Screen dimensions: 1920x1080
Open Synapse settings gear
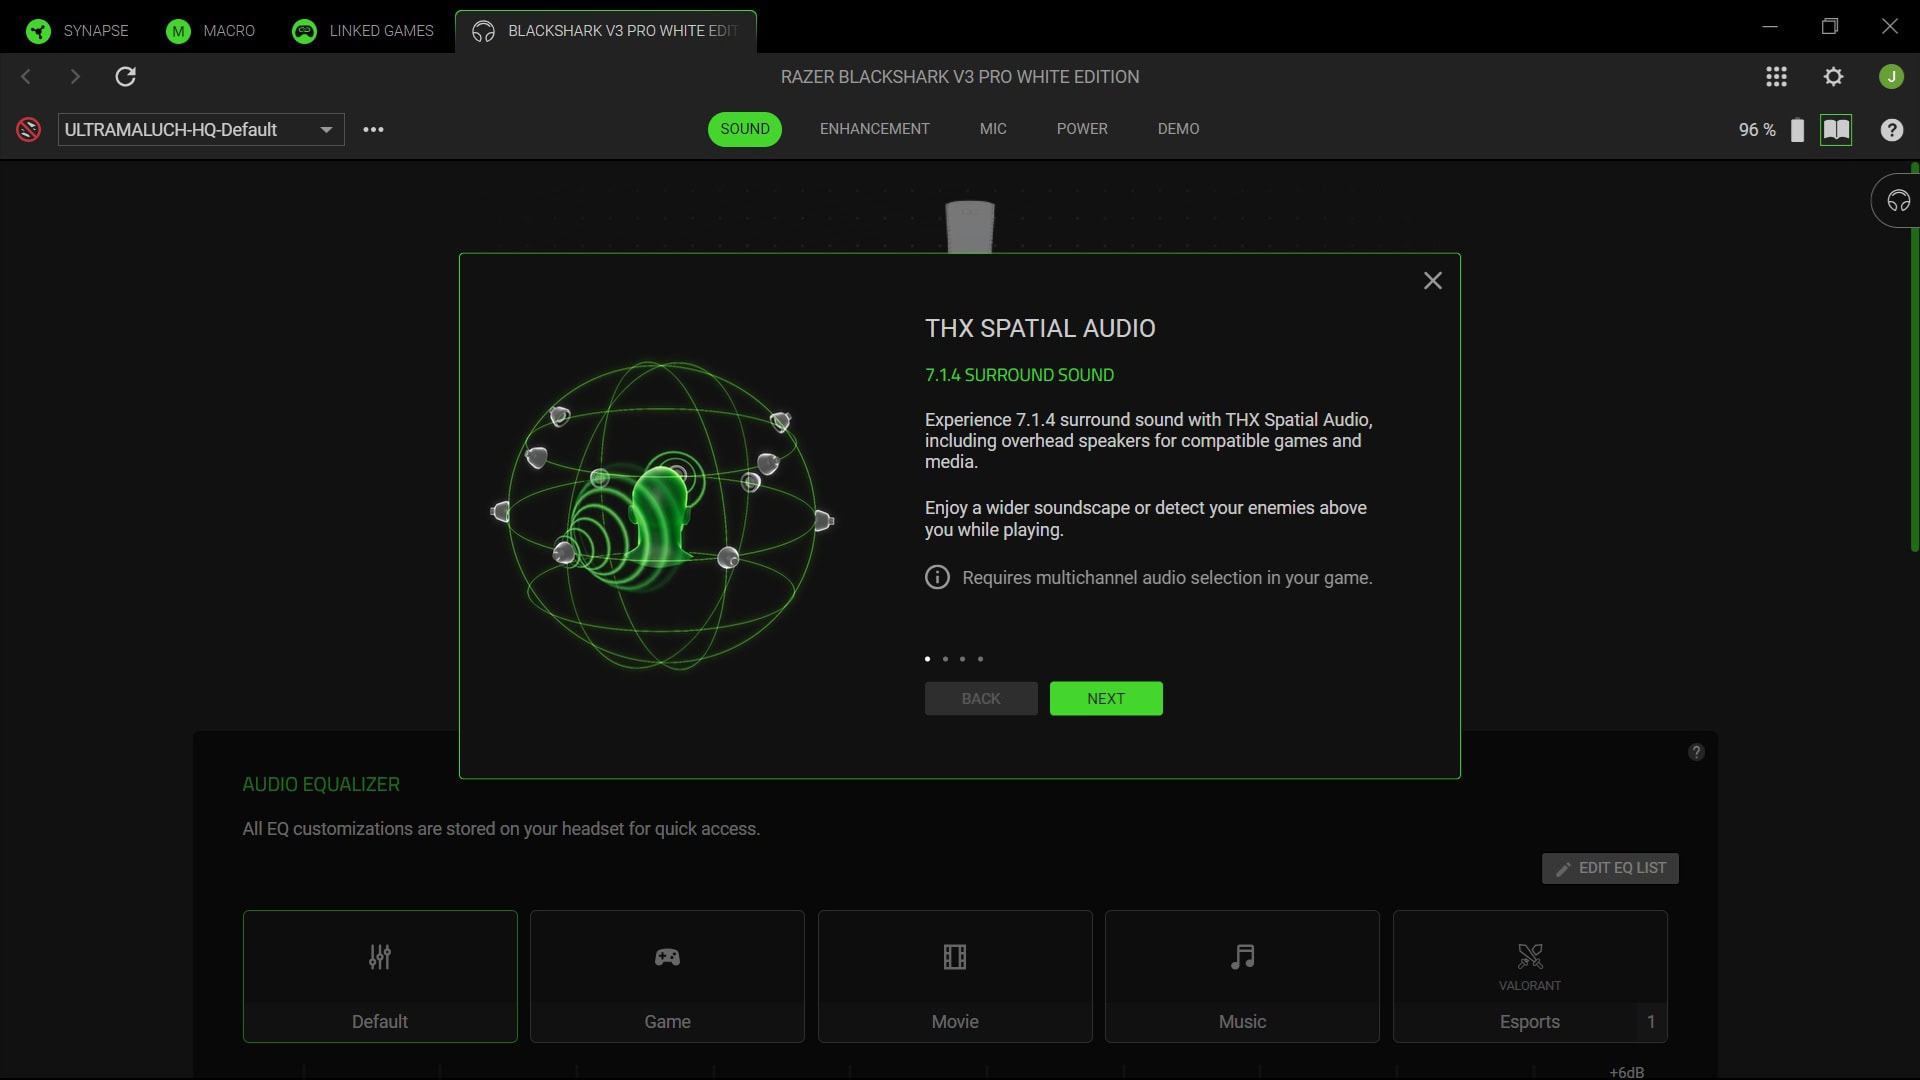1833,77
